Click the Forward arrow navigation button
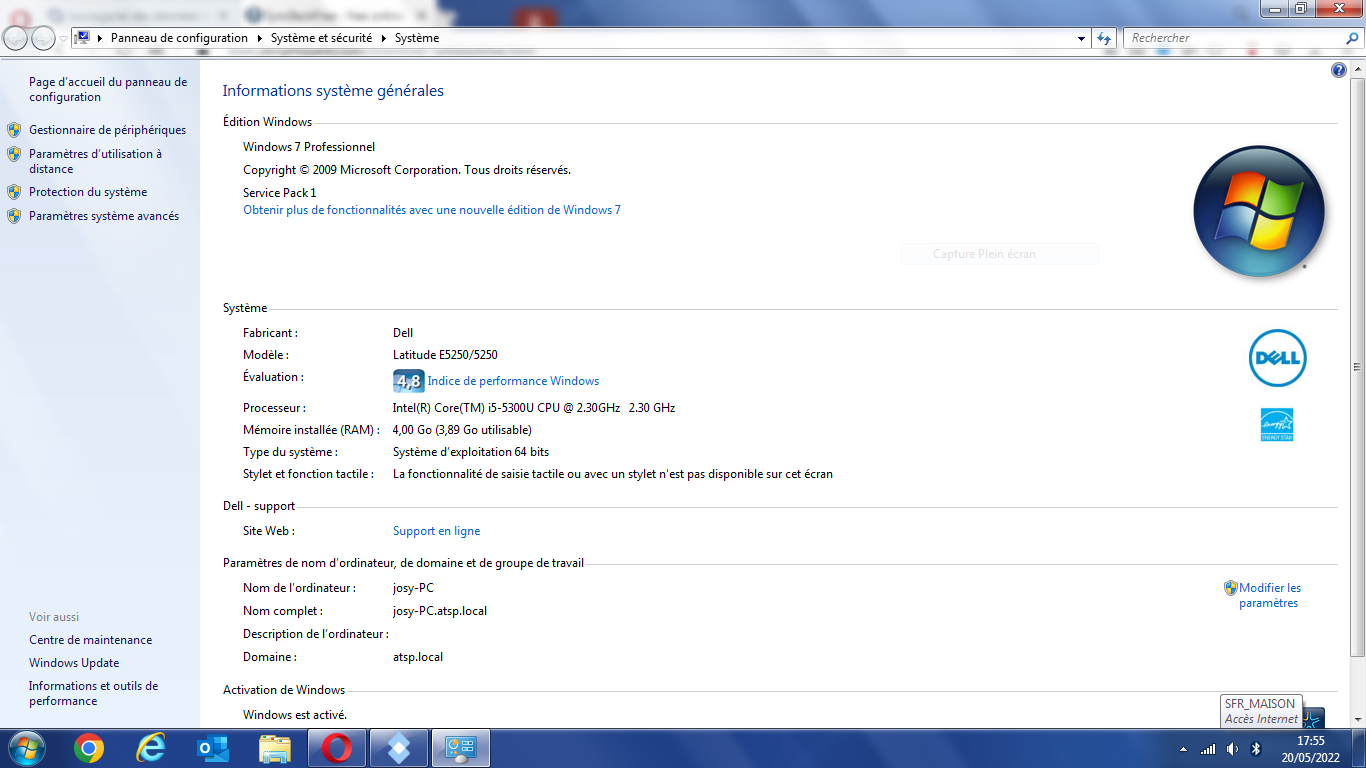1366x768 pixels. pyautogui.click(x=43, y=38)
